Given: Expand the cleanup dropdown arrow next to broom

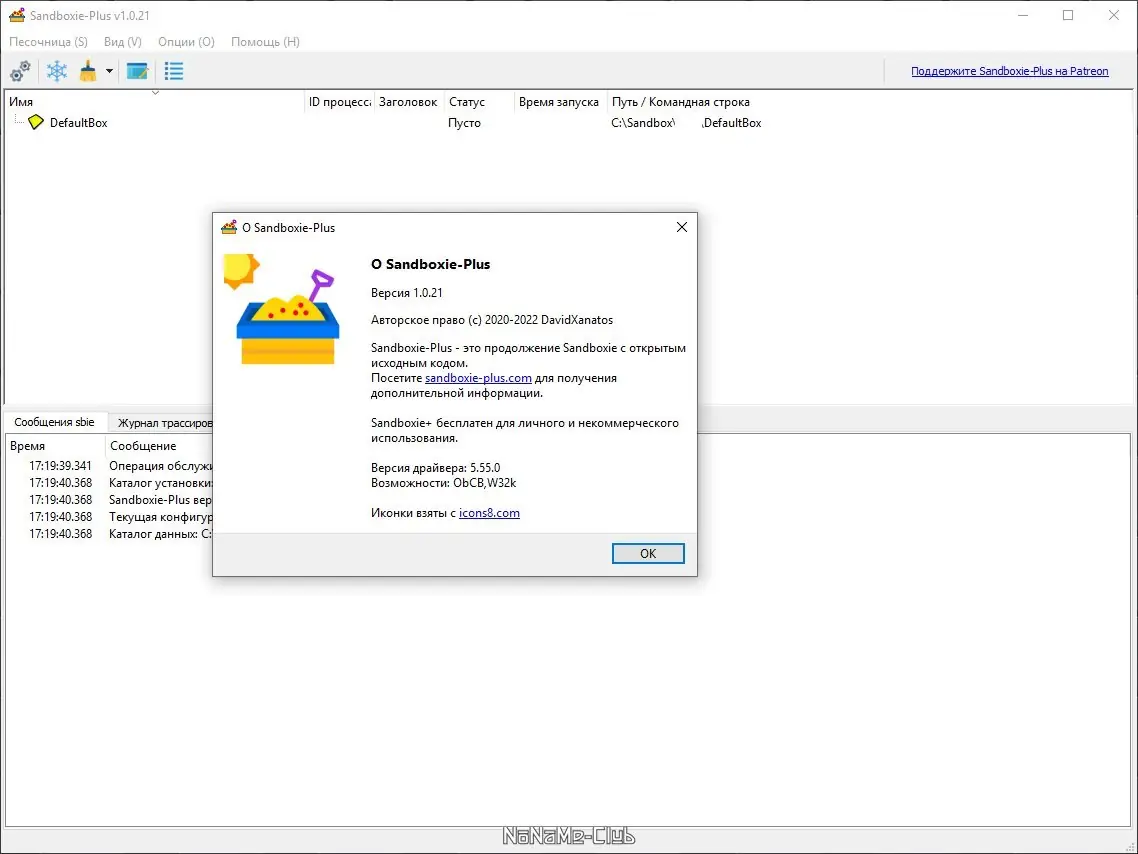Looking at the screenshot, I should pyautogui.click(x=109, y=71).
